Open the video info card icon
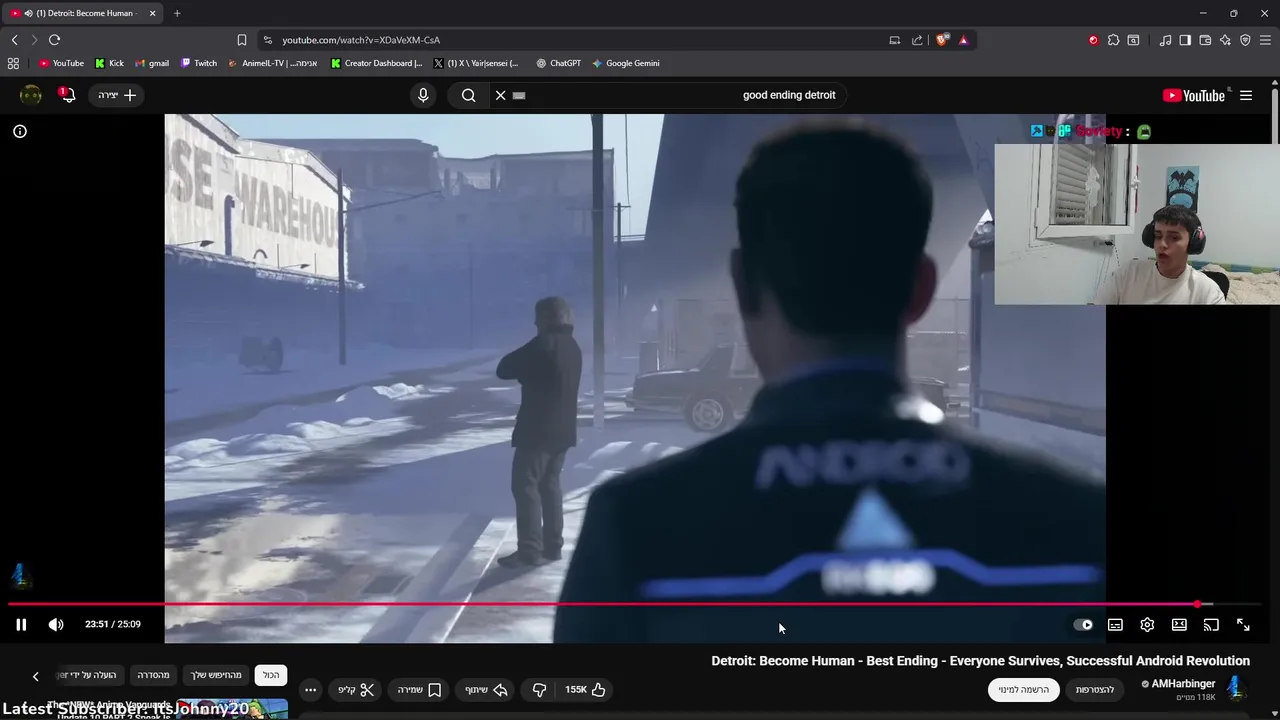Viewport: 1280px width, 720px height. [x=19, y=131]
